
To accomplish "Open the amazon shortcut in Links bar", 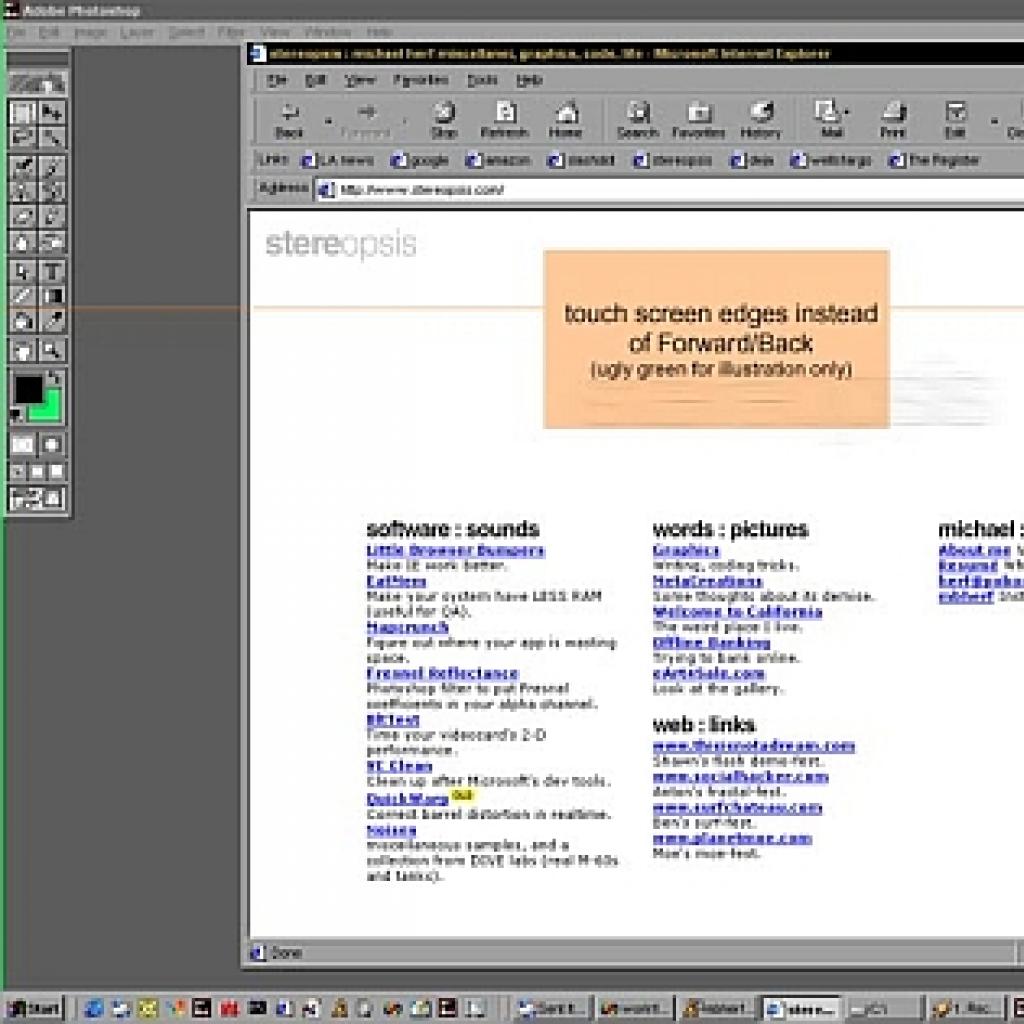I will (498, 161).
